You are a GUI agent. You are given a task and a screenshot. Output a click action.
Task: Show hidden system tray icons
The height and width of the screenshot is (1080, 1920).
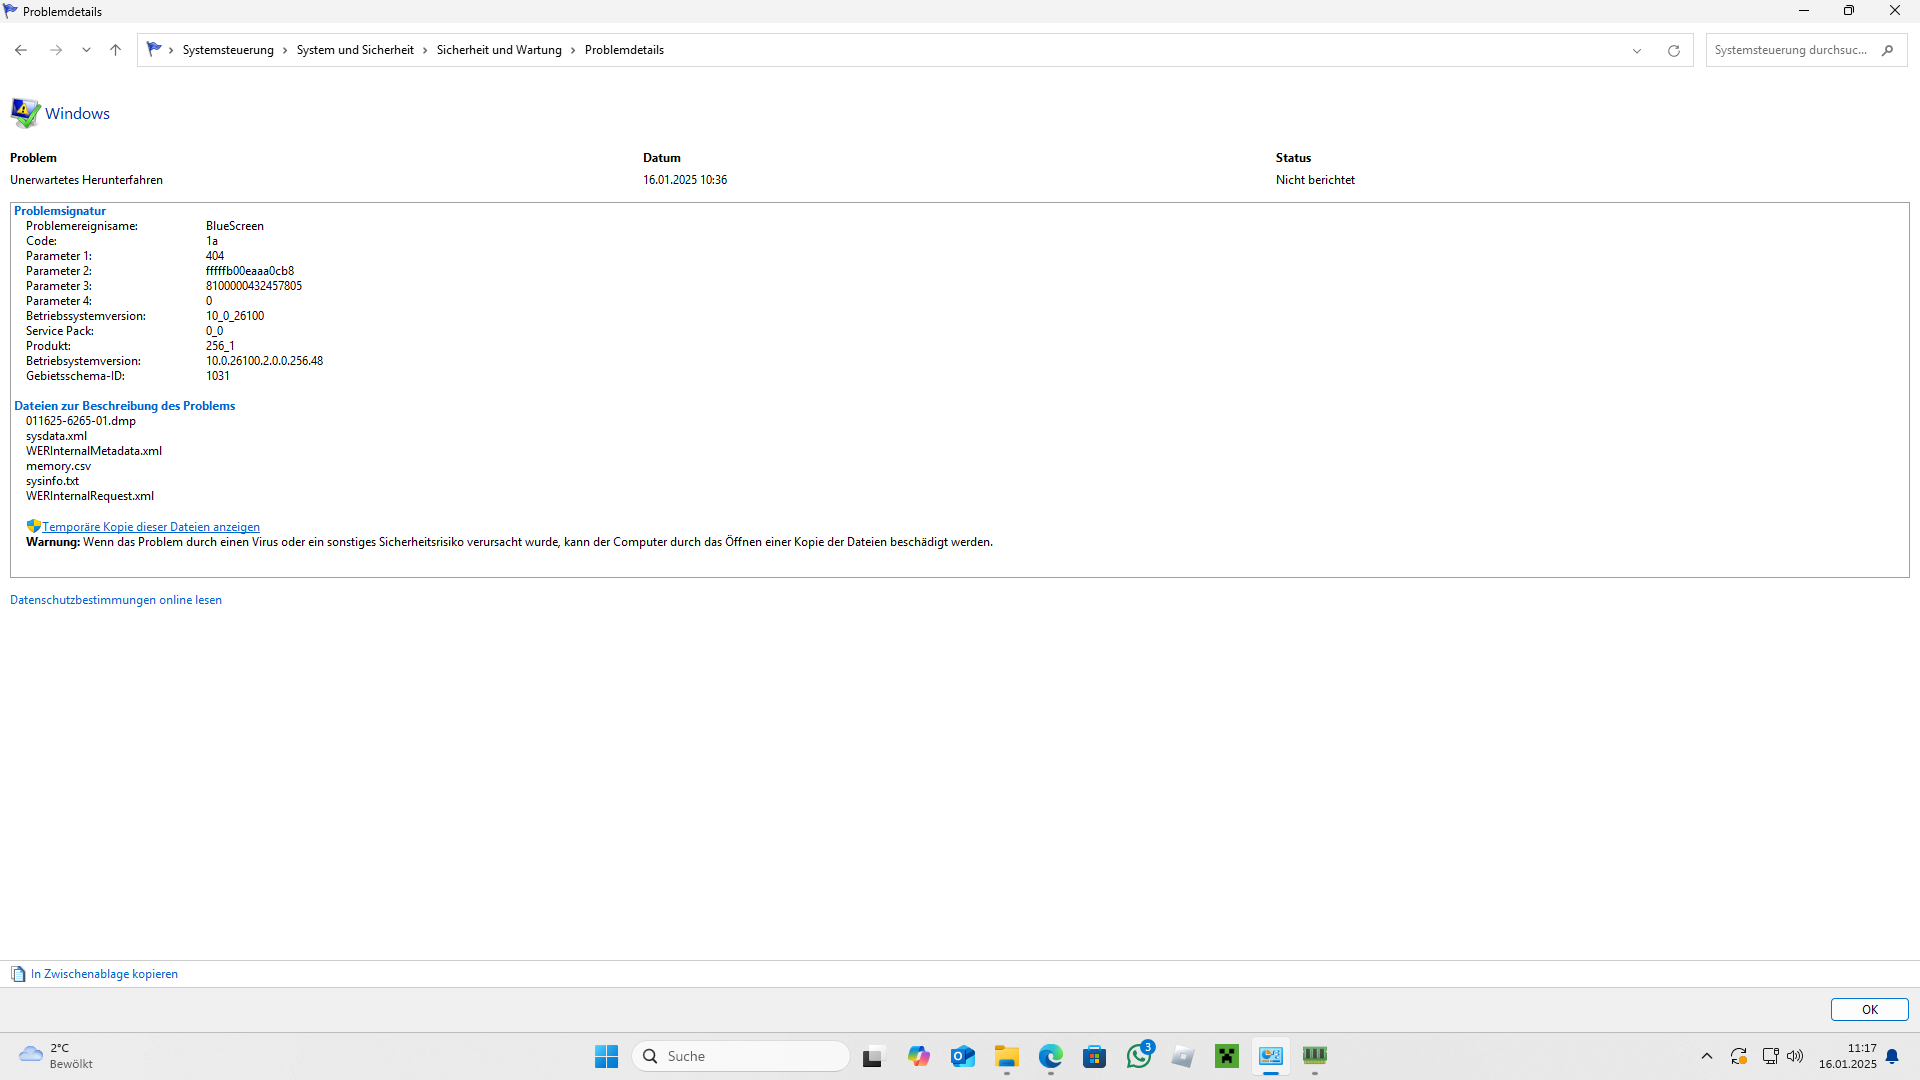click(1708, 1056)
